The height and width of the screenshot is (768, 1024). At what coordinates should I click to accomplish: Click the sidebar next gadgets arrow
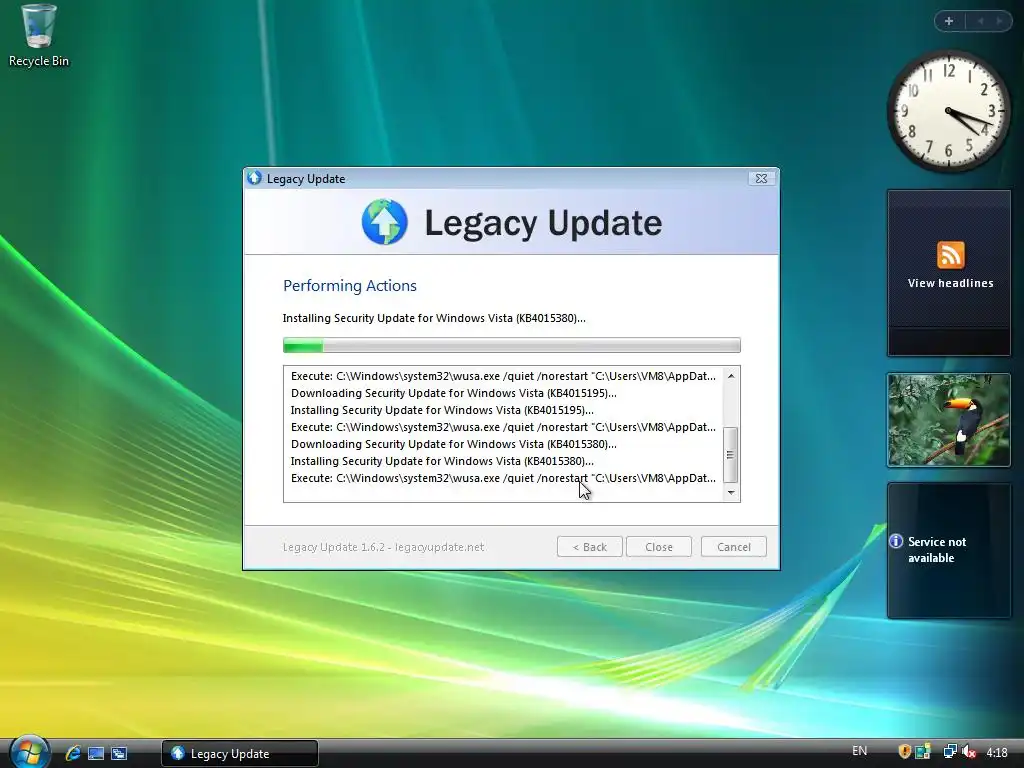coord(999,21)
